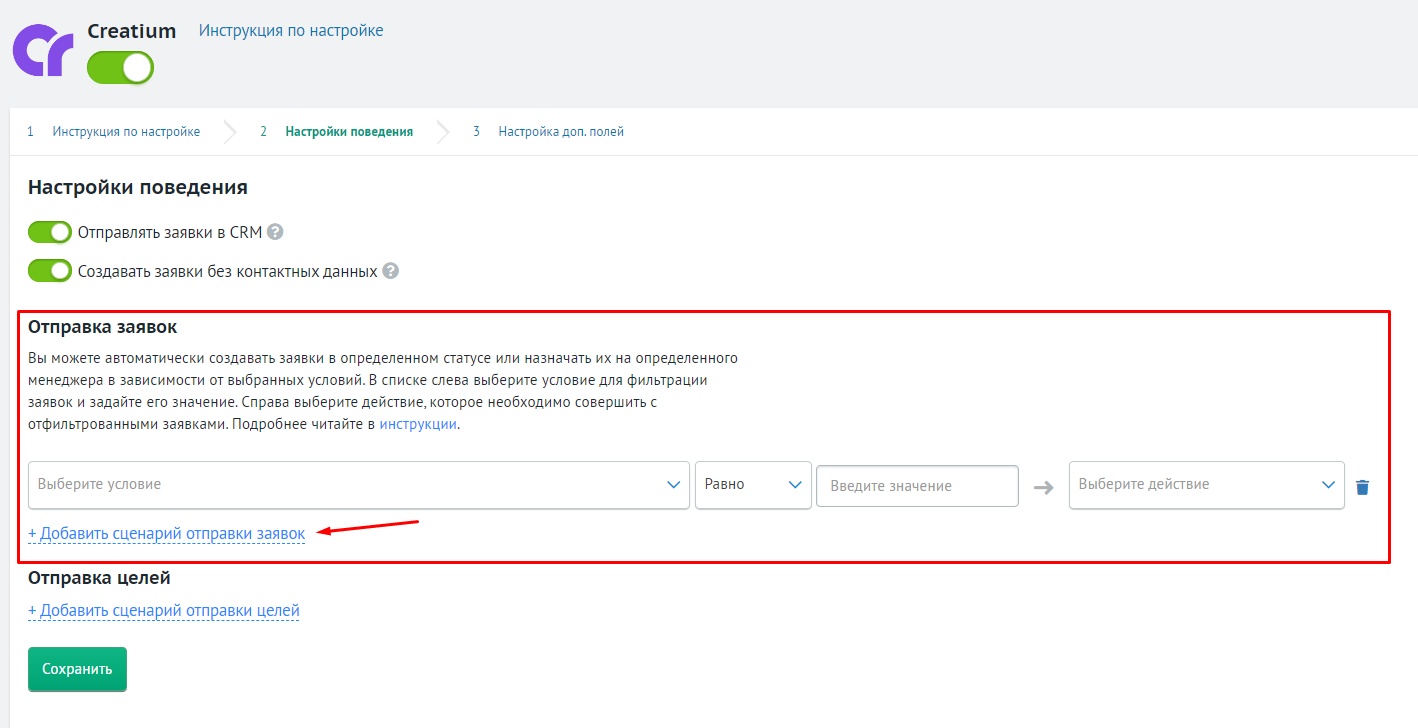This screenshot has width=1418, height=728.
Task: Click Добавить сценарий отправки целей link
Action: 164,611
